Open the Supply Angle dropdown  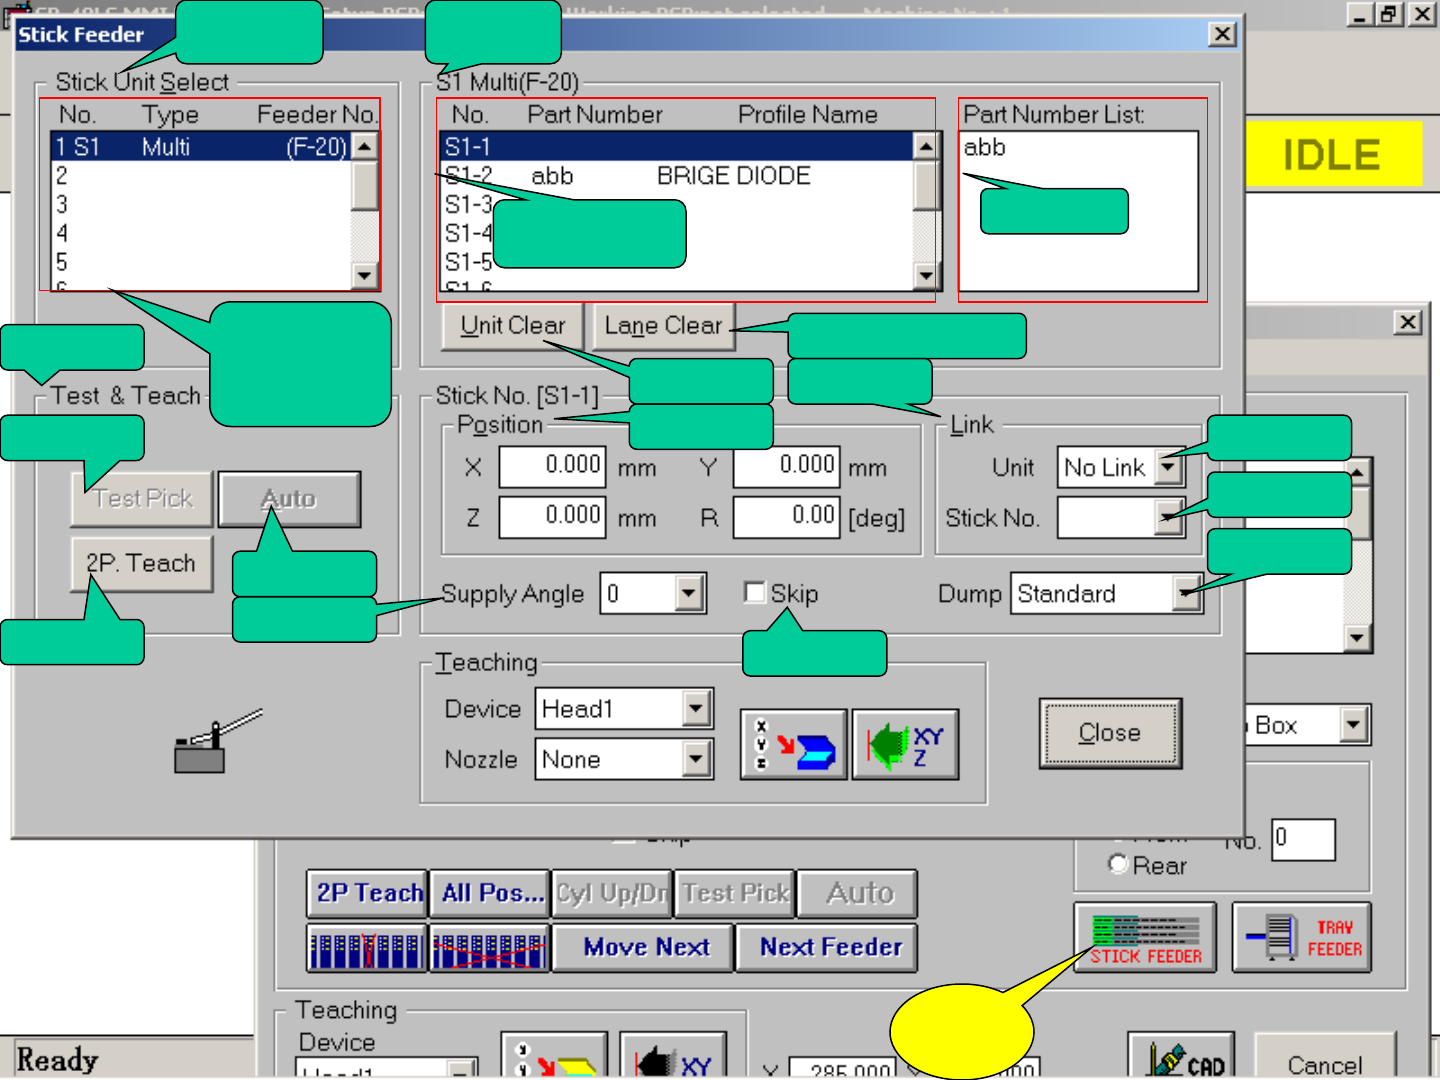tap(688, 593)
